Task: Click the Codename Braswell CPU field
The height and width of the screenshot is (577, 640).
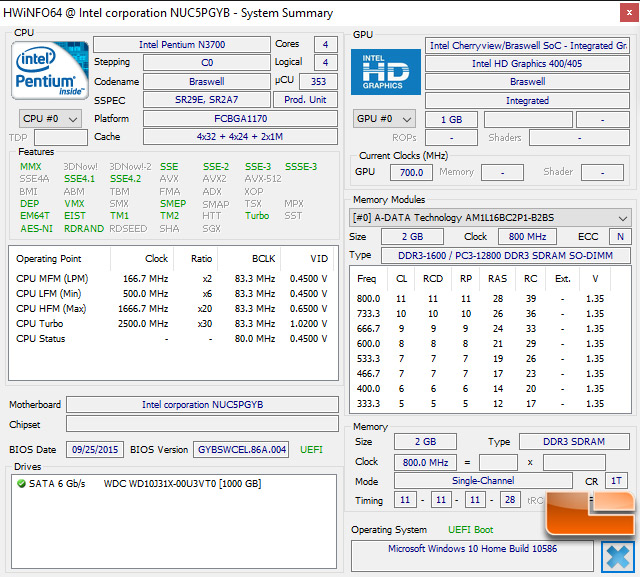Action: (207, 81)
